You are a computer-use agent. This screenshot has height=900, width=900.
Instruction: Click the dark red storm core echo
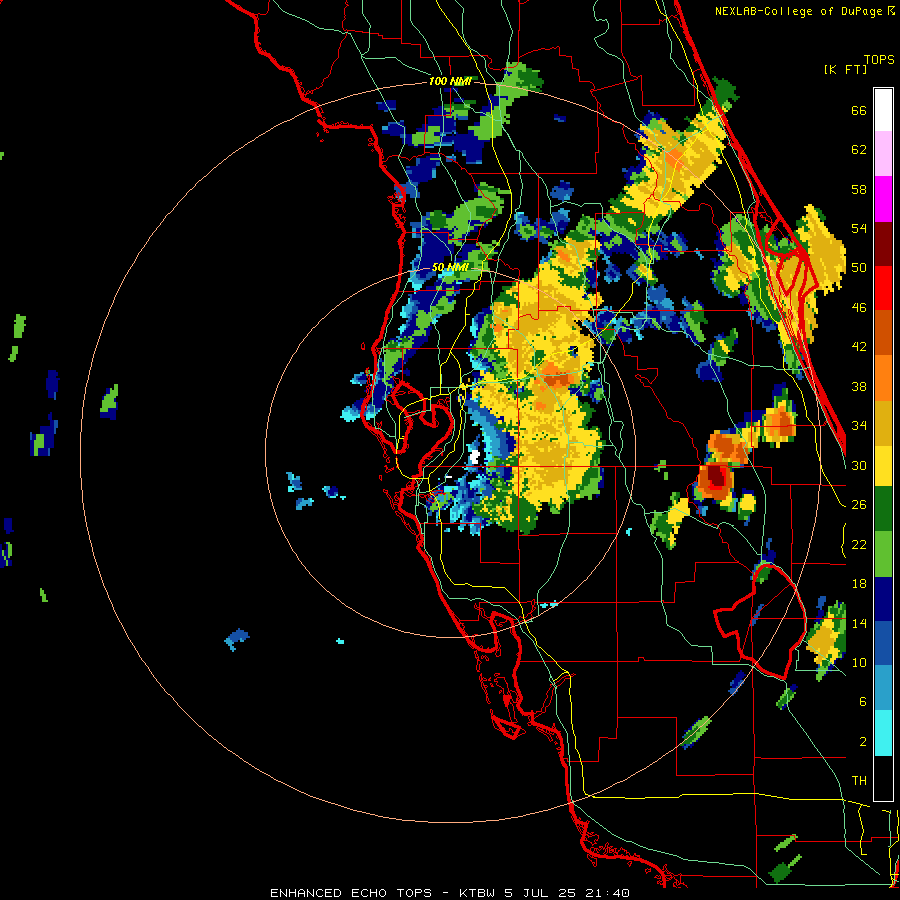[x=716, y=475]
